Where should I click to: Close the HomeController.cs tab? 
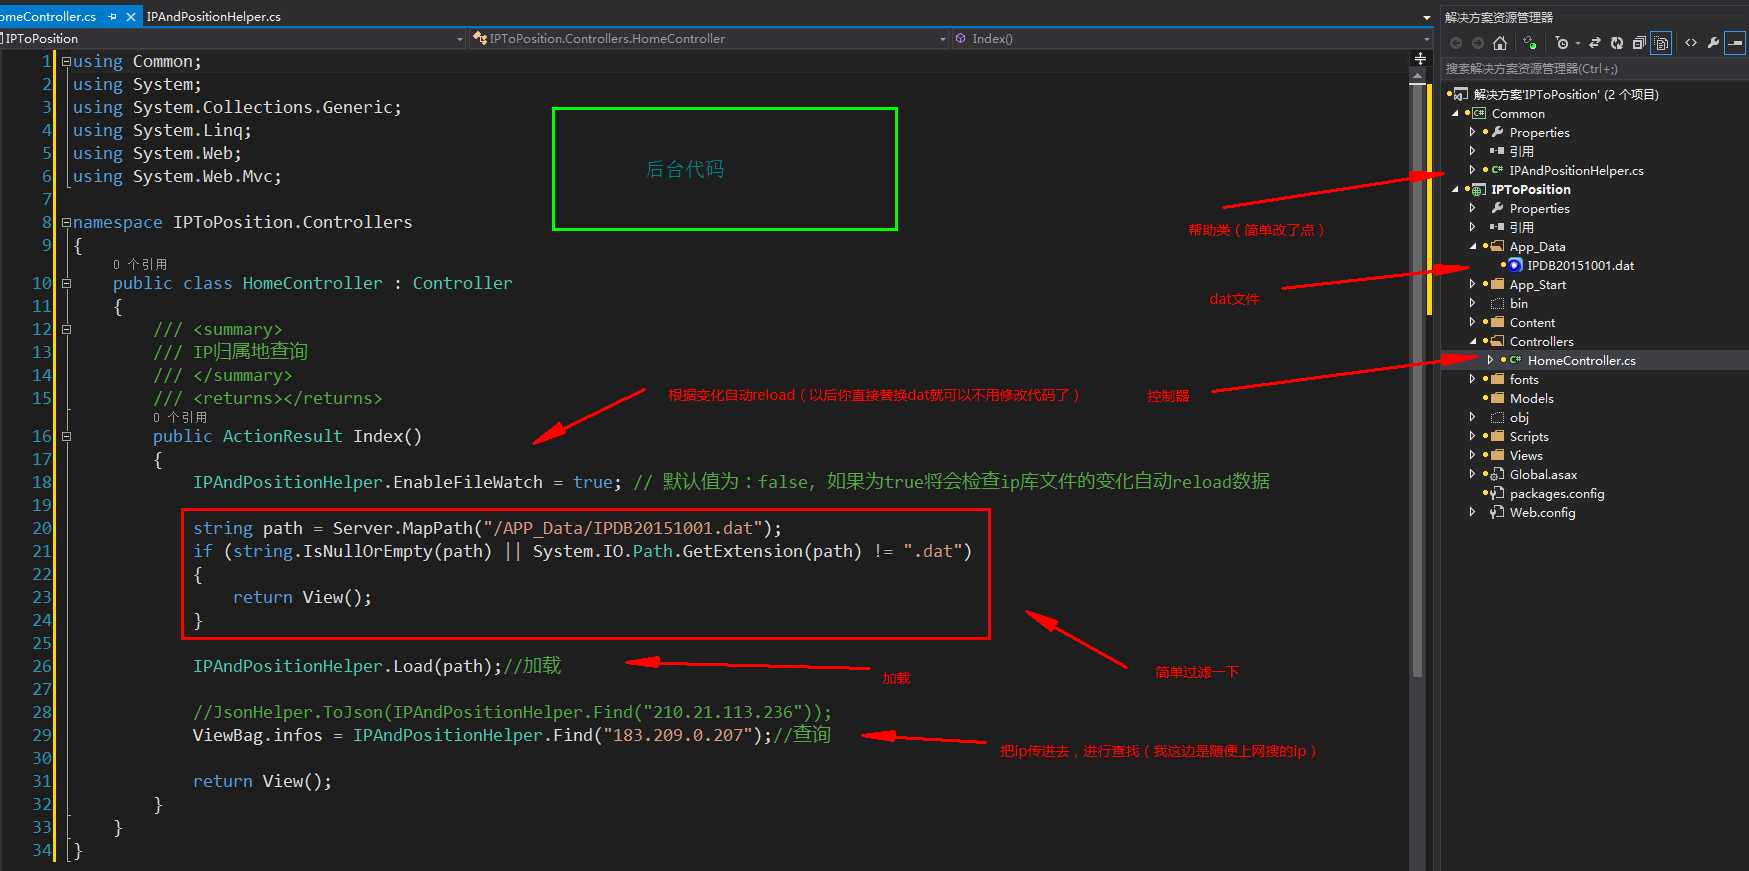pyautogui.click(x=131, y=17)
